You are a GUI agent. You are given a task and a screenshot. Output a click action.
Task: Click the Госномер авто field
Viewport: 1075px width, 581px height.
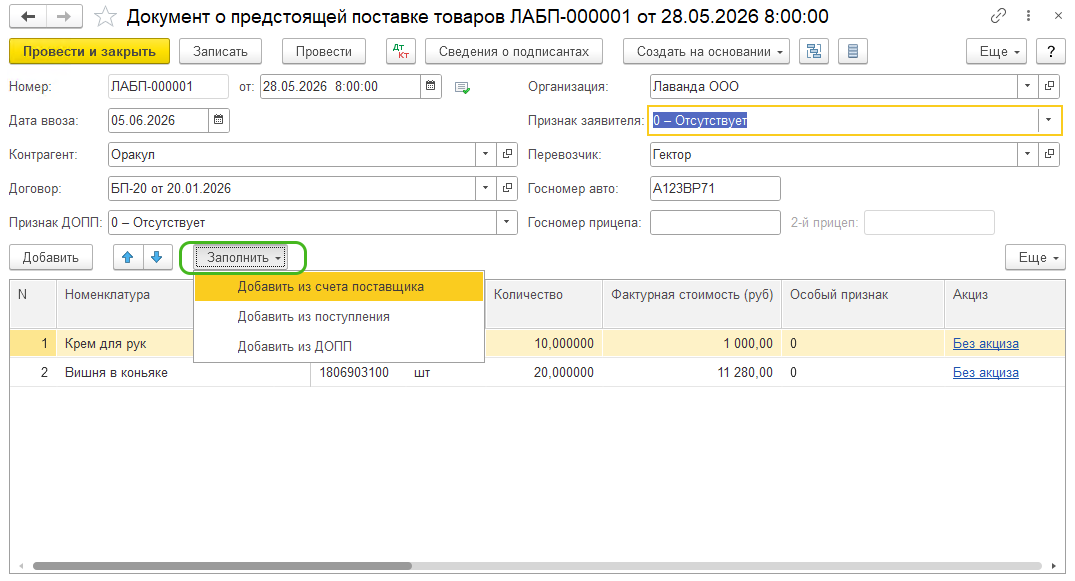tap(715, 188)
